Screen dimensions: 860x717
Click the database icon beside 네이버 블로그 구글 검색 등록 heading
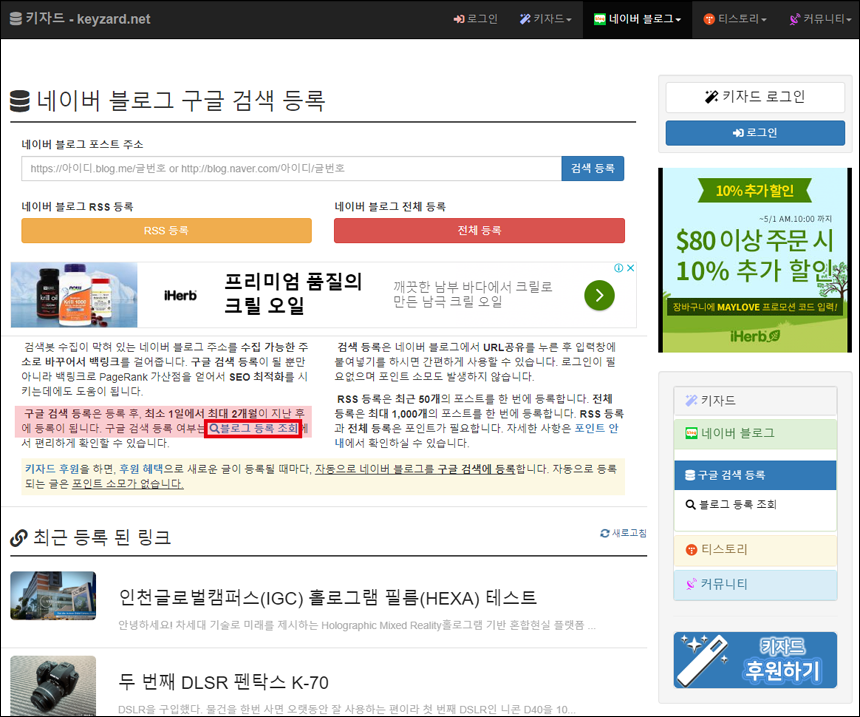20,101
